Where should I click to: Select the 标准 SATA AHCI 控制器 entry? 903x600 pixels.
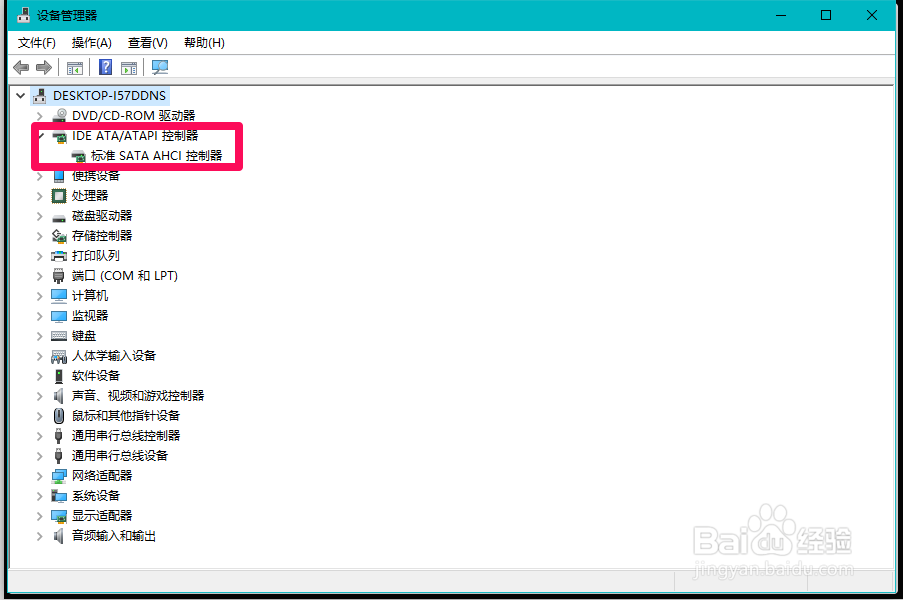click(156, 155)
